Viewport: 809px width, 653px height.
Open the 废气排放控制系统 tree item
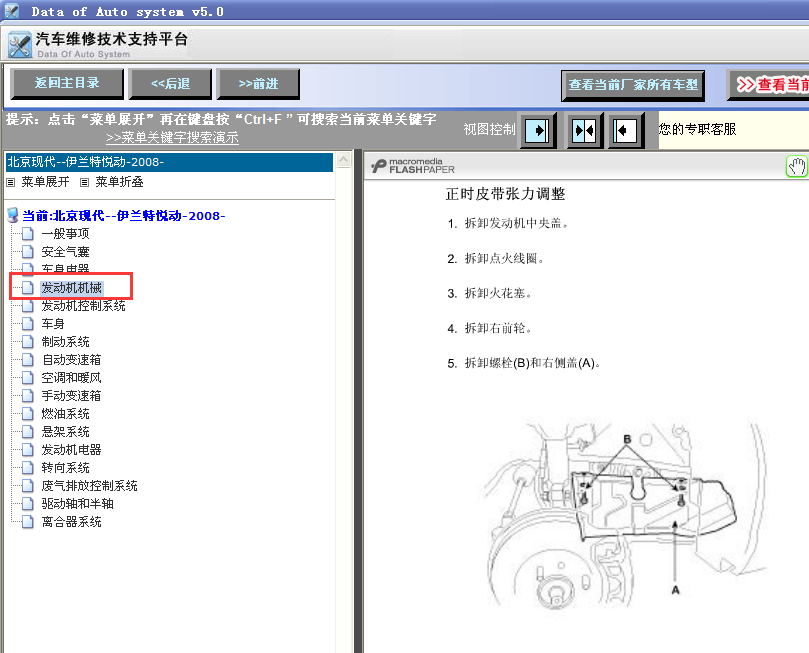click(90, 486)
